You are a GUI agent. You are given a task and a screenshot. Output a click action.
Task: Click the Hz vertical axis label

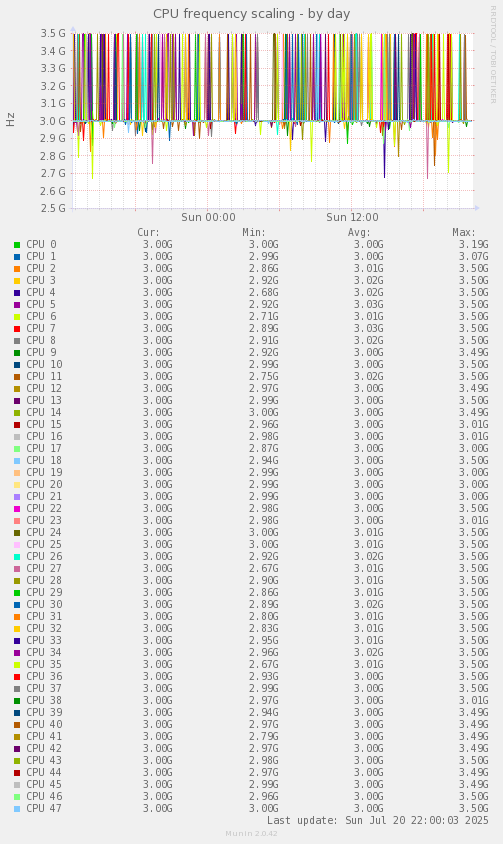click(x=10, y=119)
